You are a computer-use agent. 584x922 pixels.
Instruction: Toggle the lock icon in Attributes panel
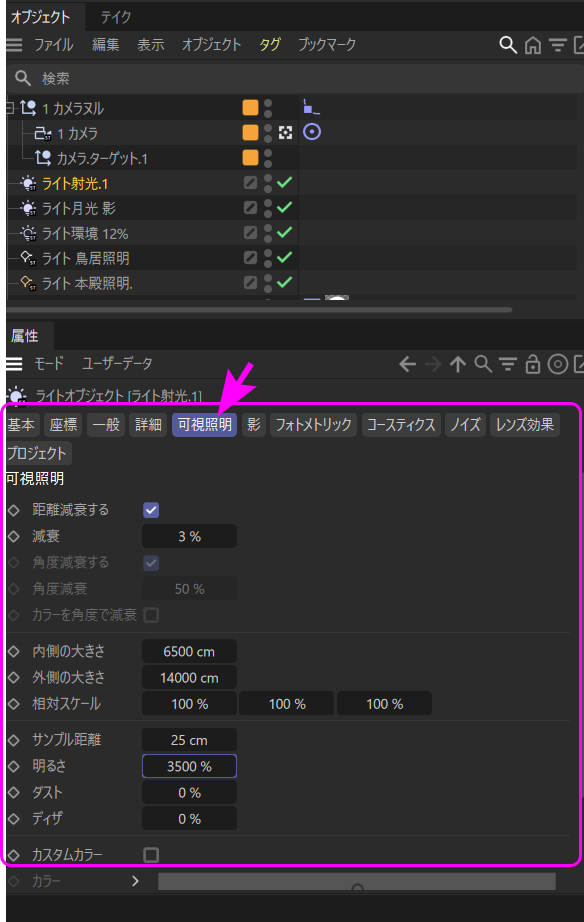[x=533, y=365]
